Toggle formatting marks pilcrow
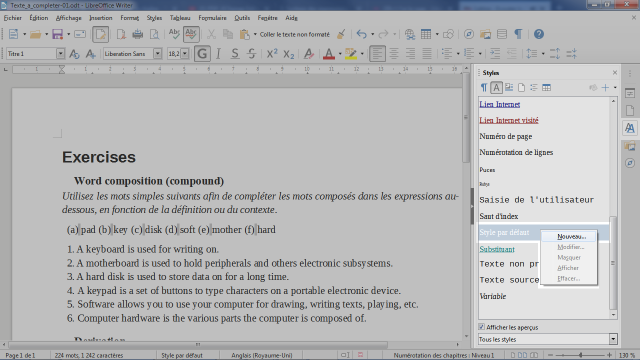640x360 pixels. (518, 34)
